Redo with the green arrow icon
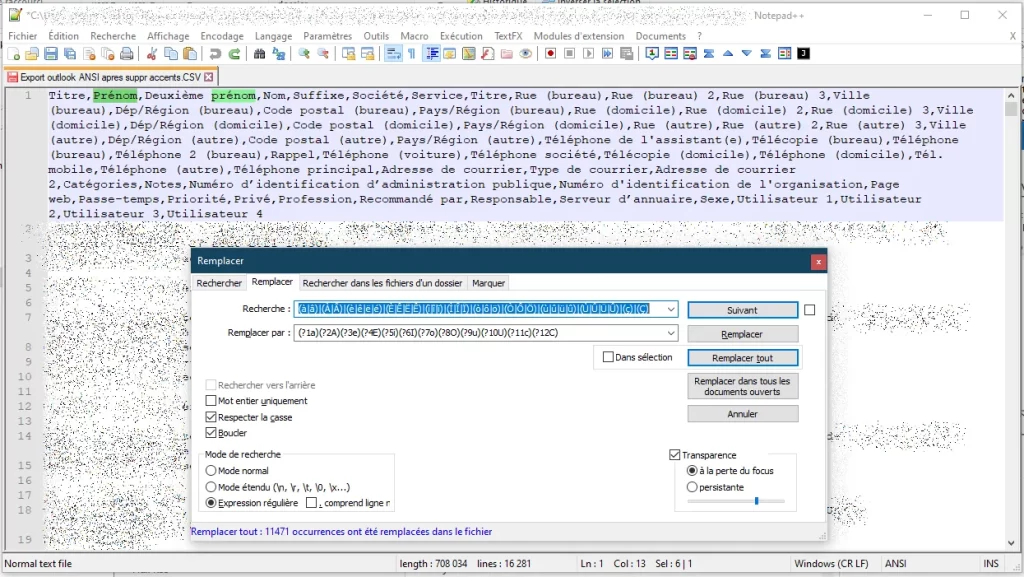The width and height of the screenshot is (1024, 577). (234, 54)
